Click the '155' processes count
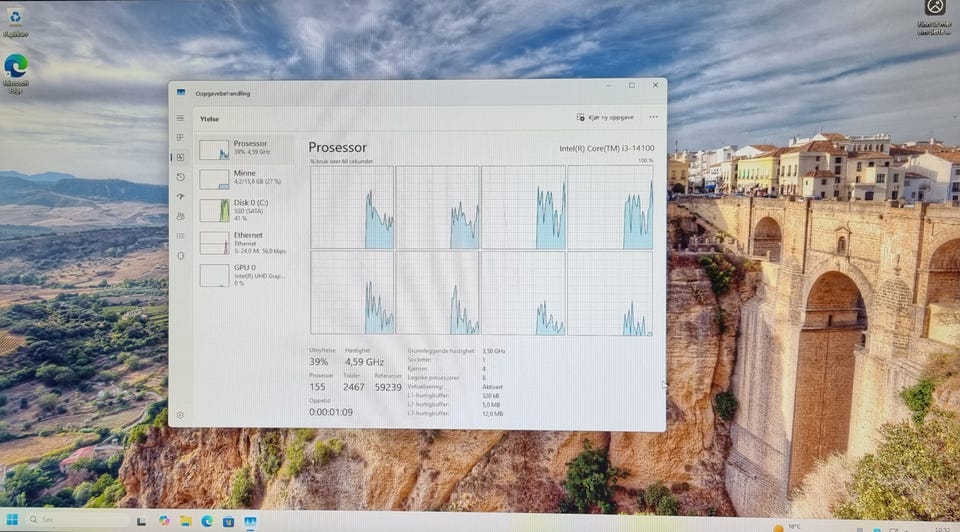The width and height of the screenshot is (960, 532). pyautogui.click(x=317, y=387)
